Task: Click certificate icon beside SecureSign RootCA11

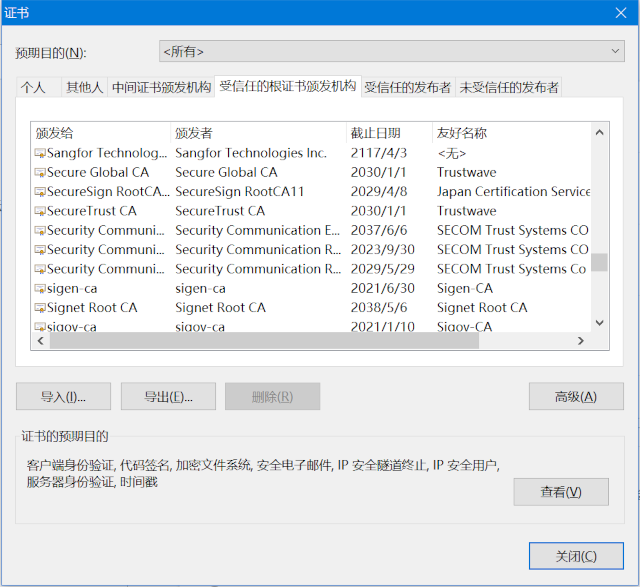Action: [x=40, y=192]
